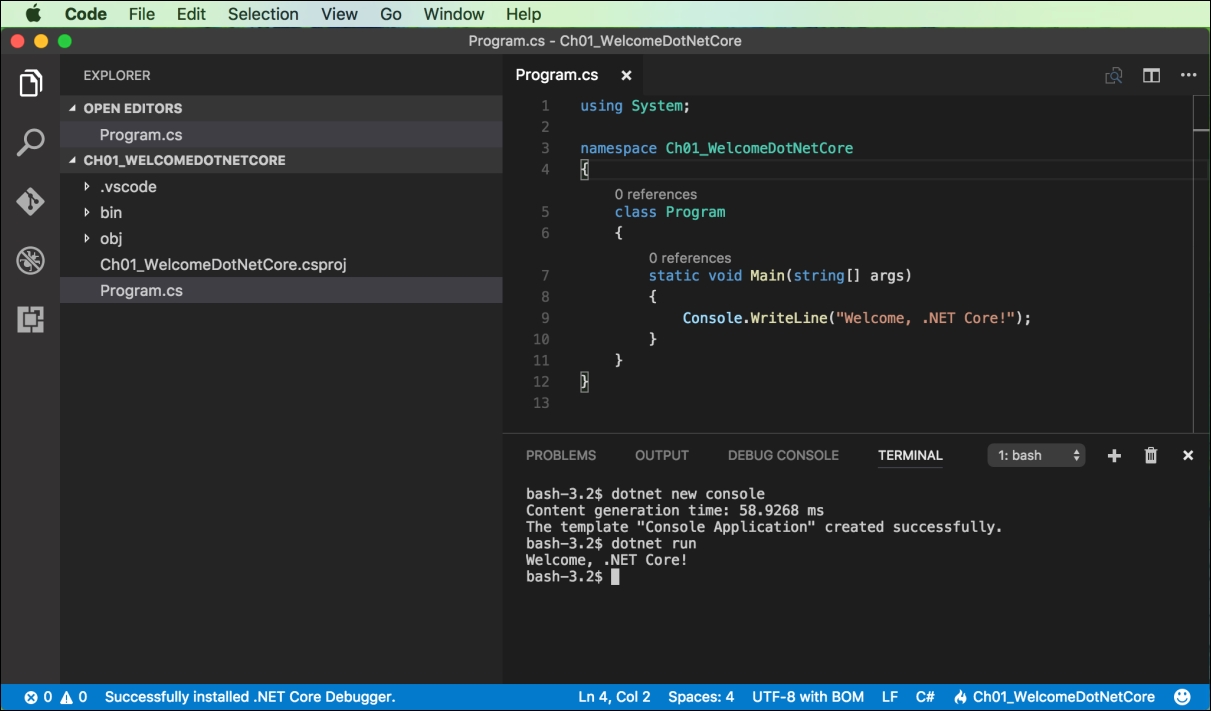
Task: Click the Console.WriteLine code line
Action: [856, 318]
